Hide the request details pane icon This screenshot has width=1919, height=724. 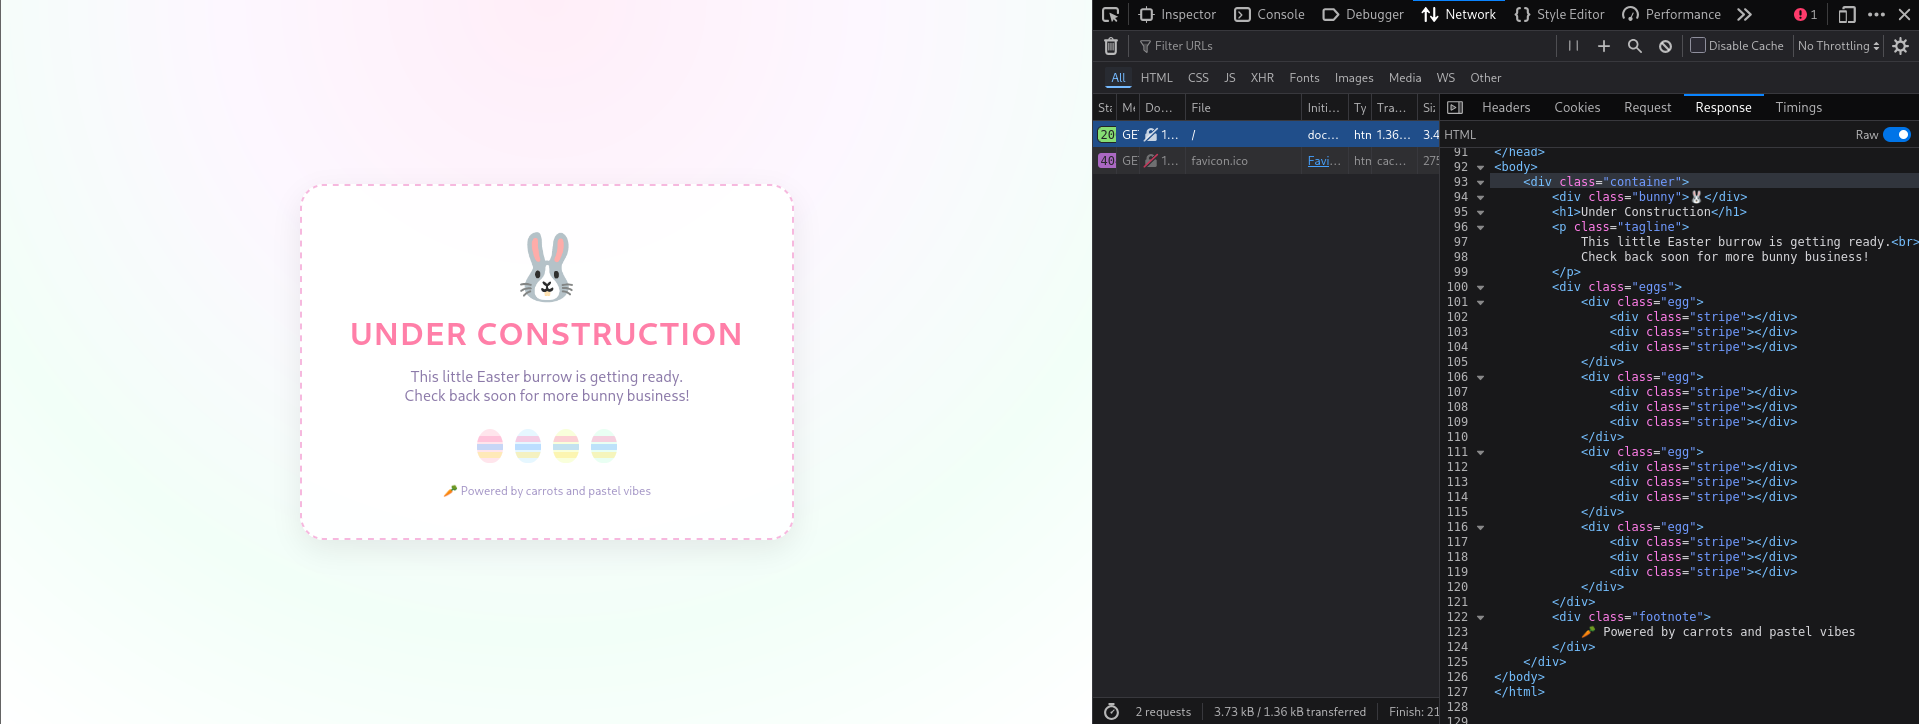[x=1455, y=108]
